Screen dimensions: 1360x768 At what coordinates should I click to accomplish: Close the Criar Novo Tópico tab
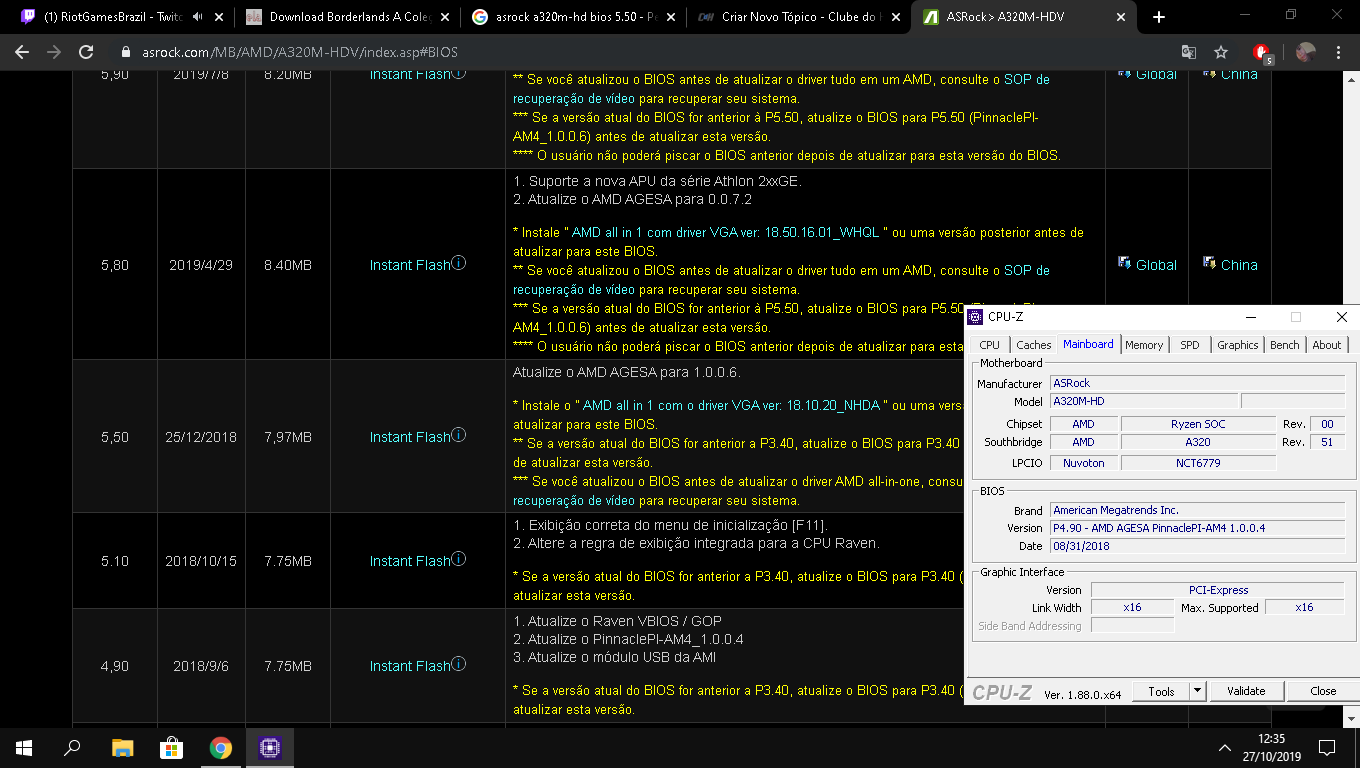[895, 17]
